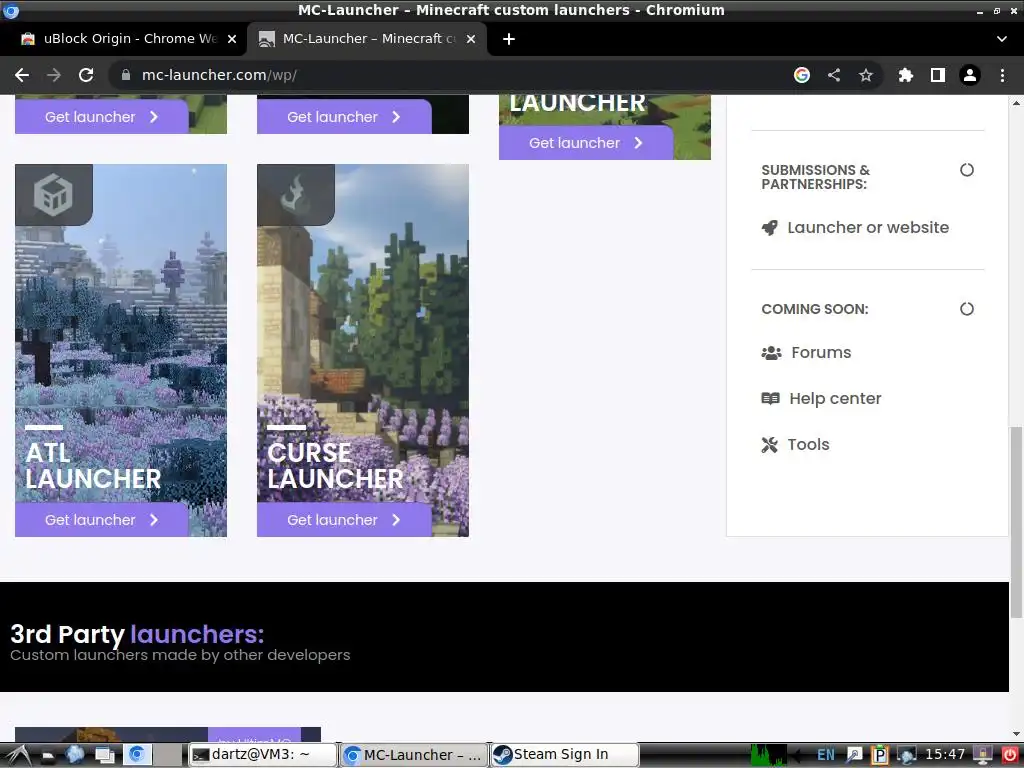The height and width of the screenshot is (768, 1024).
Task: Click the red power button in tray
Action: 1010,755
